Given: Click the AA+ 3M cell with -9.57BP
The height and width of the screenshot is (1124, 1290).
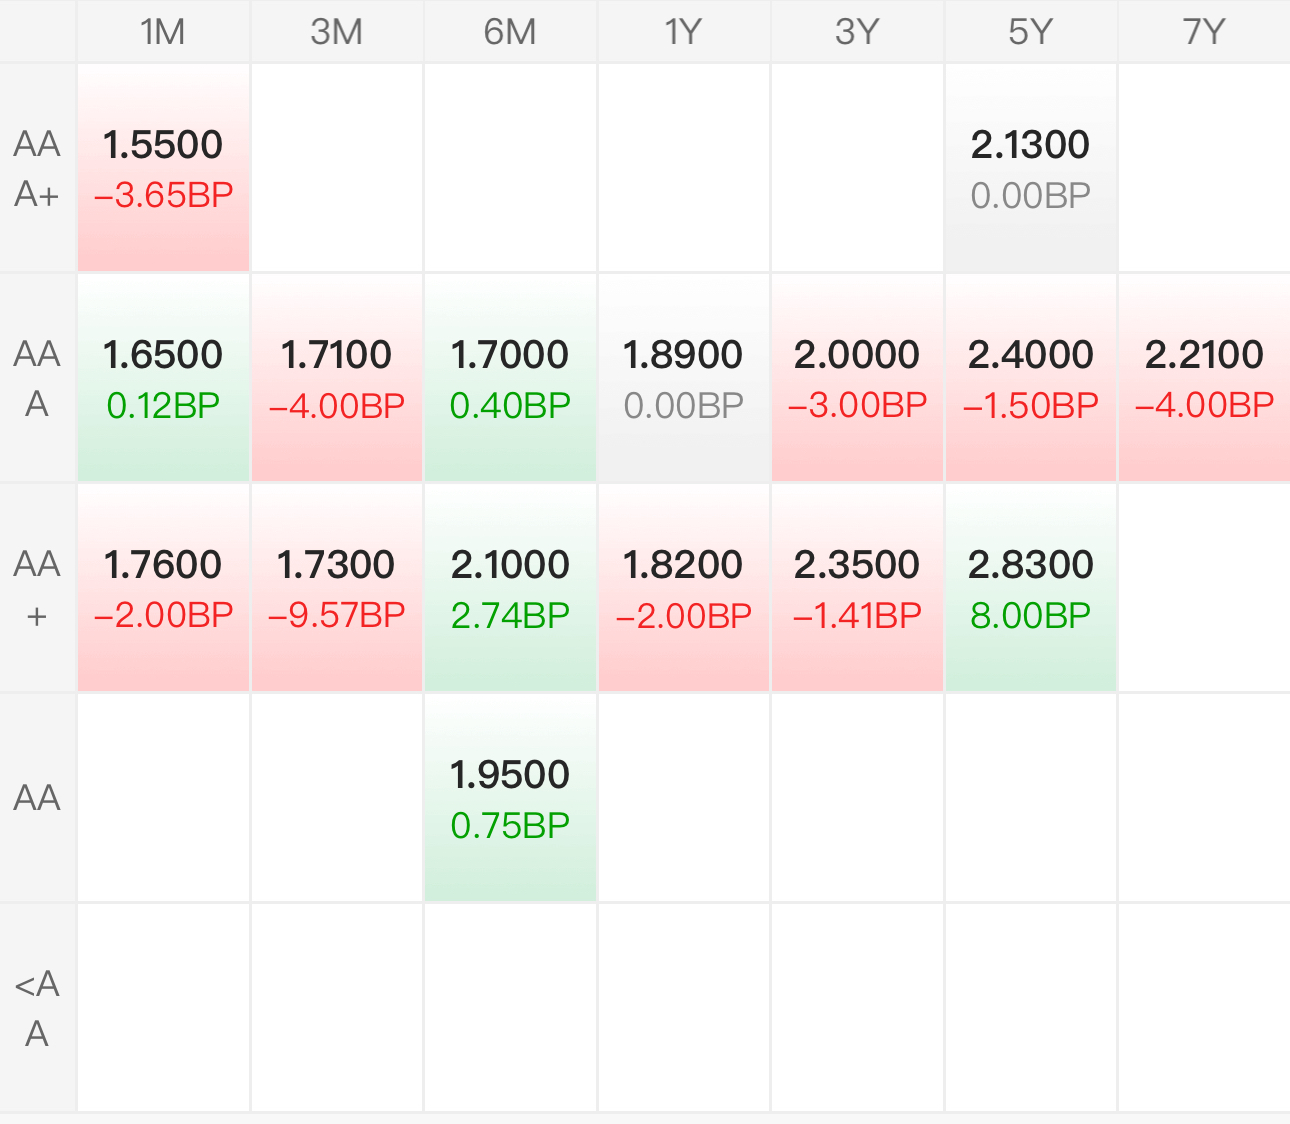Looking at the screenshot, I should click(336, 614).
